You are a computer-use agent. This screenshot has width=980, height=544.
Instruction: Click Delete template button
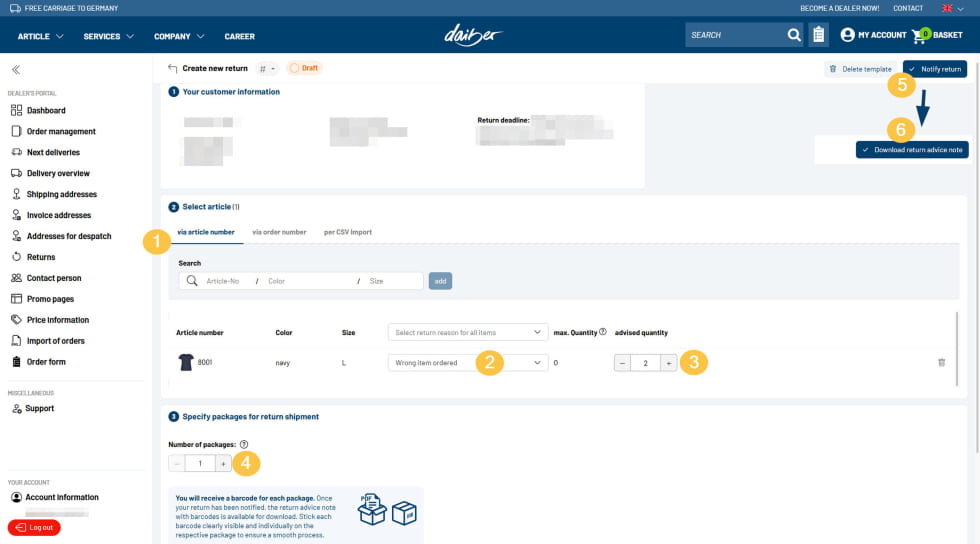[861, 69]
